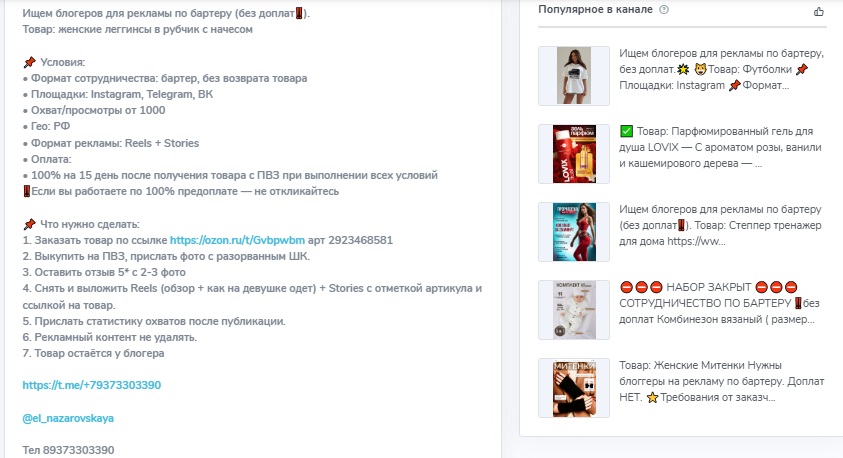This screenshot has width=843, height=458.
Task: Click the article number арт 2923468581
Action: pyautogui.click(x=350, y=240)
